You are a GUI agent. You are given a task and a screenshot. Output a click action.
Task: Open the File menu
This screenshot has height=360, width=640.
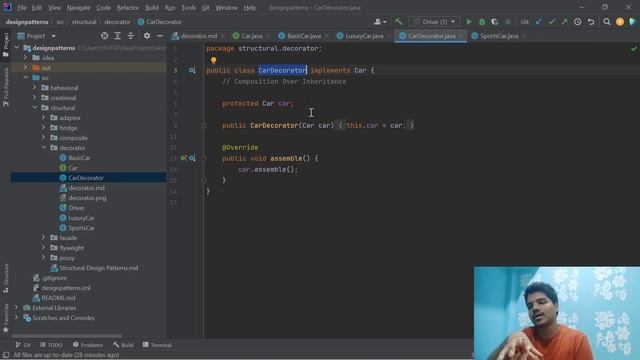pos(22,8)
